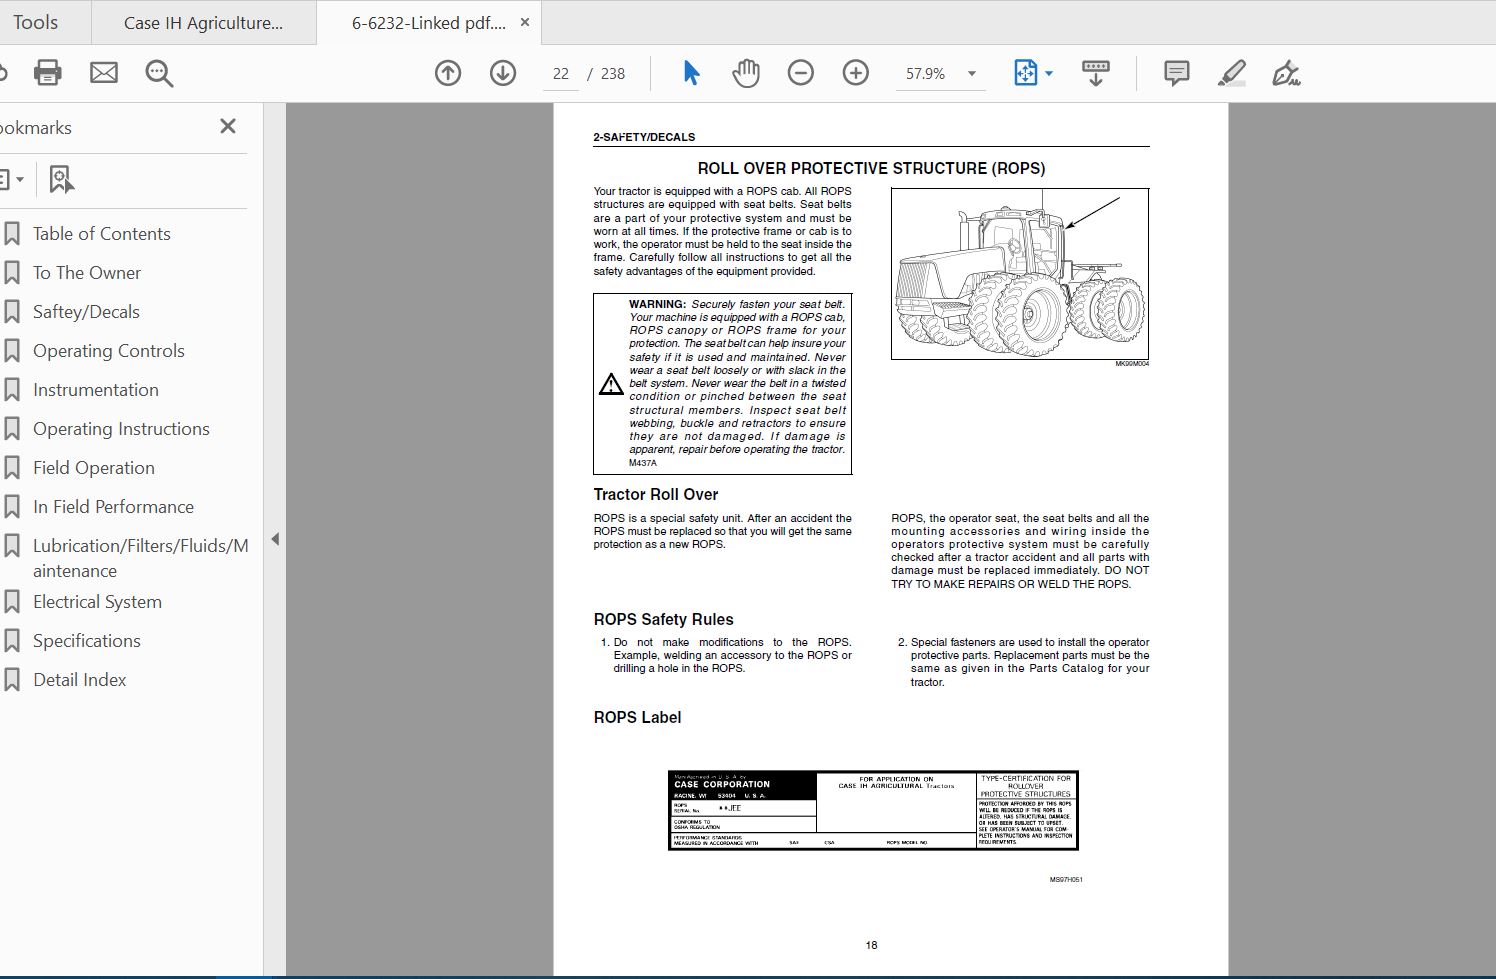Screen dimensions: 1496x979
Task: Close the Bookmarks panel
Action: click(228, 126)
